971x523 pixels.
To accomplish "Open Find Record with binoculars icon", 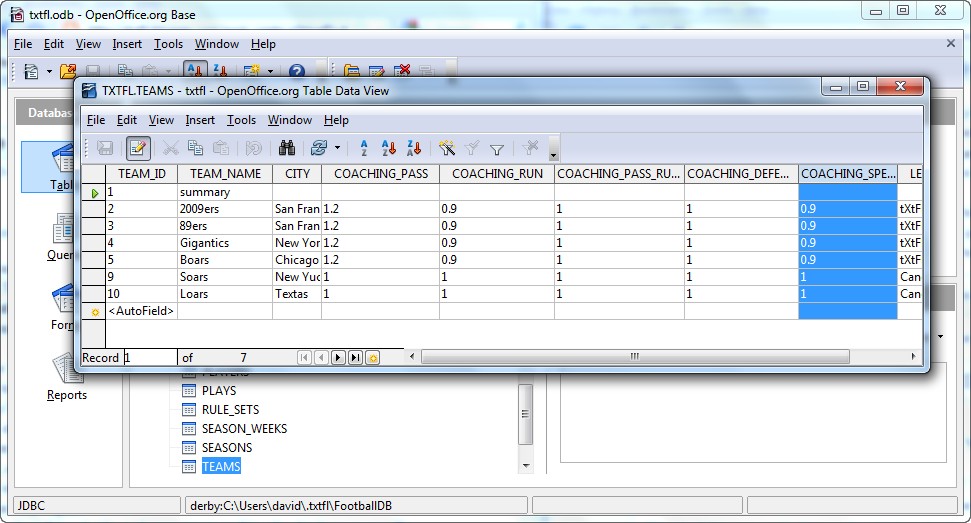I will pyautogui.click(x=287, y=148).
